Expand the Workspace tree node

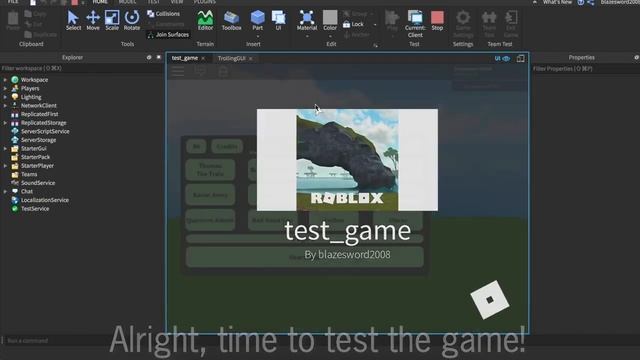point(5,80)
